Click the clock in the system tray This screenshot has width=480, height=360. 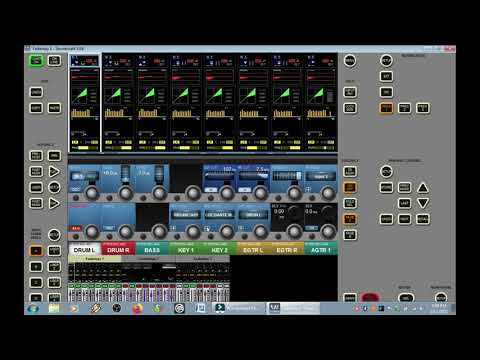[439, 308]
